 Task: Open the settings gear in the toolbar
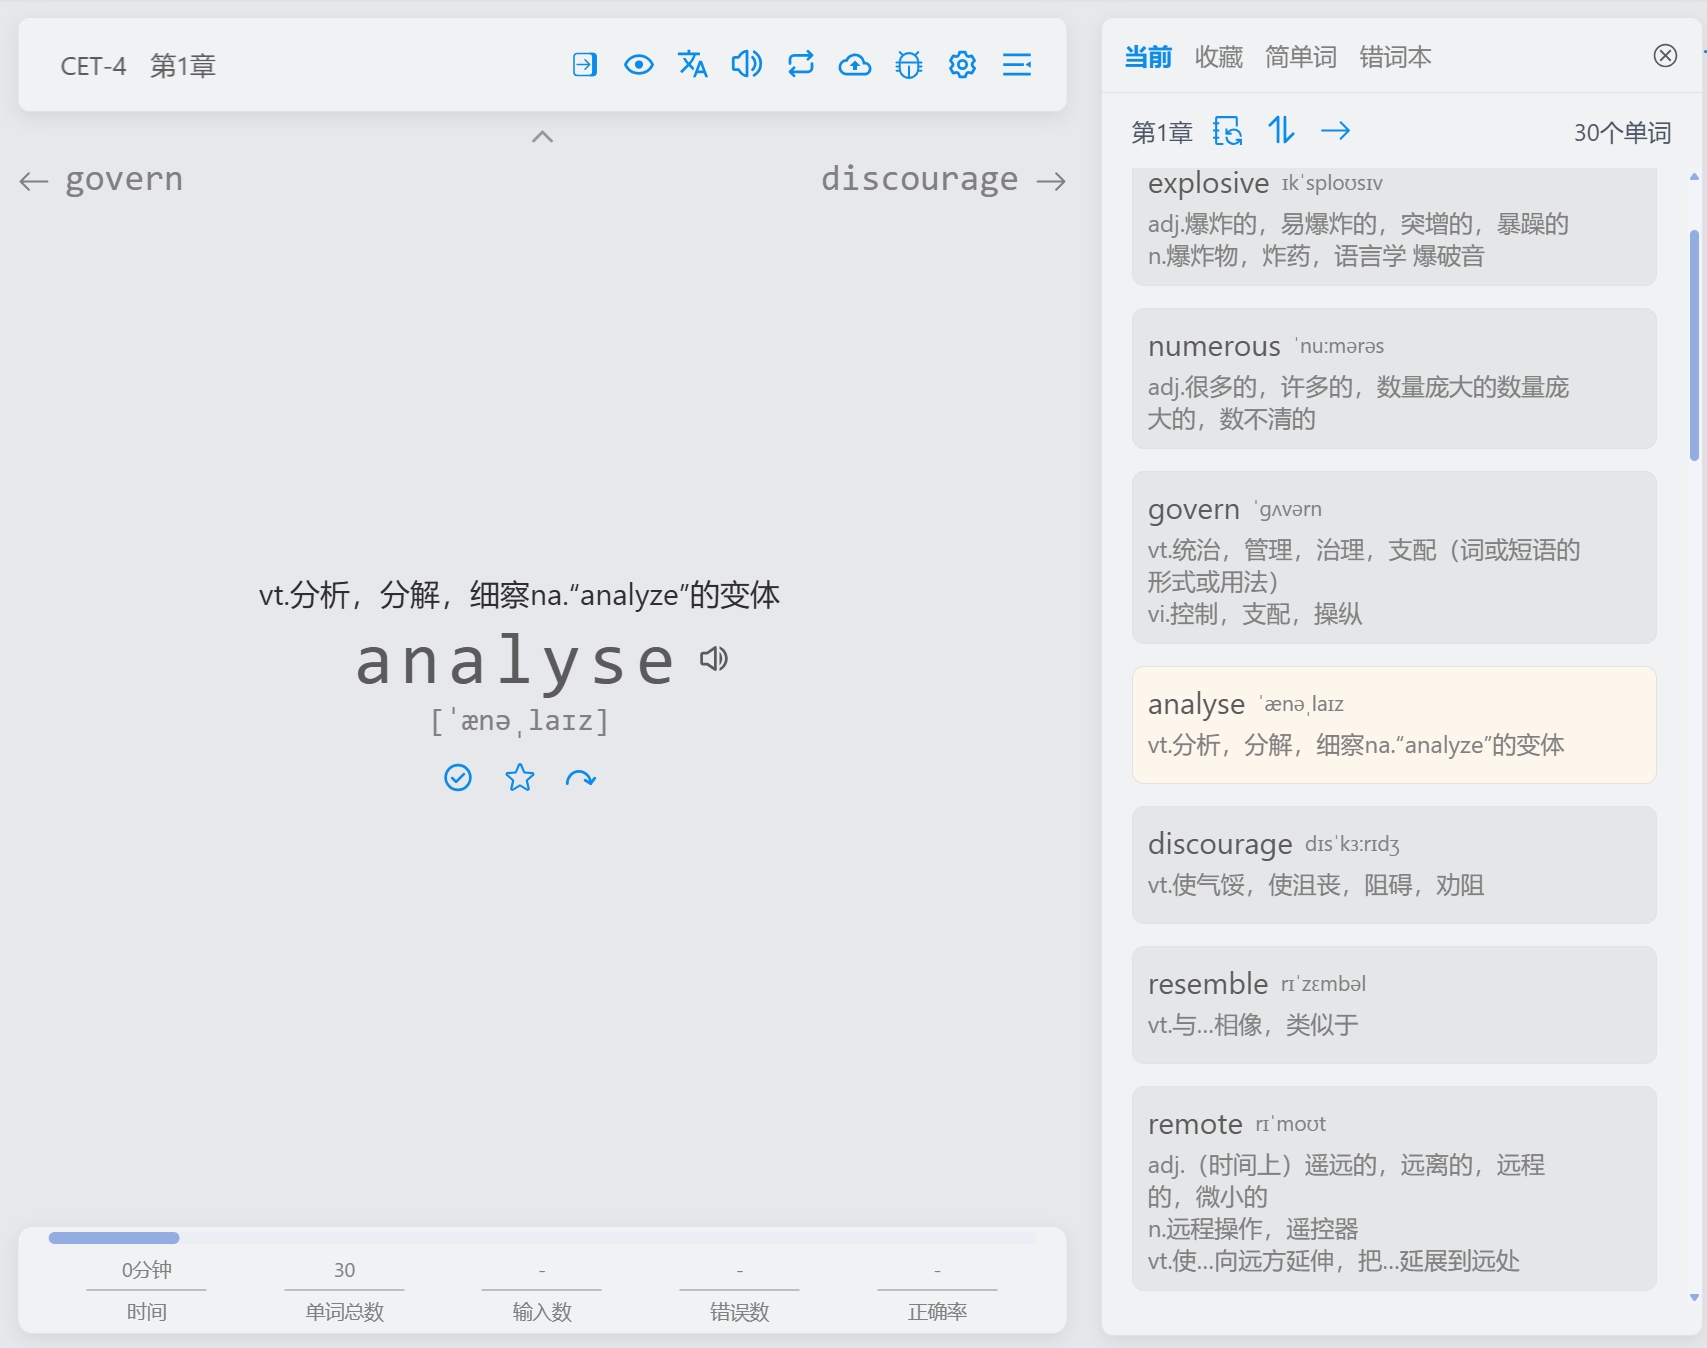point(962,65)
